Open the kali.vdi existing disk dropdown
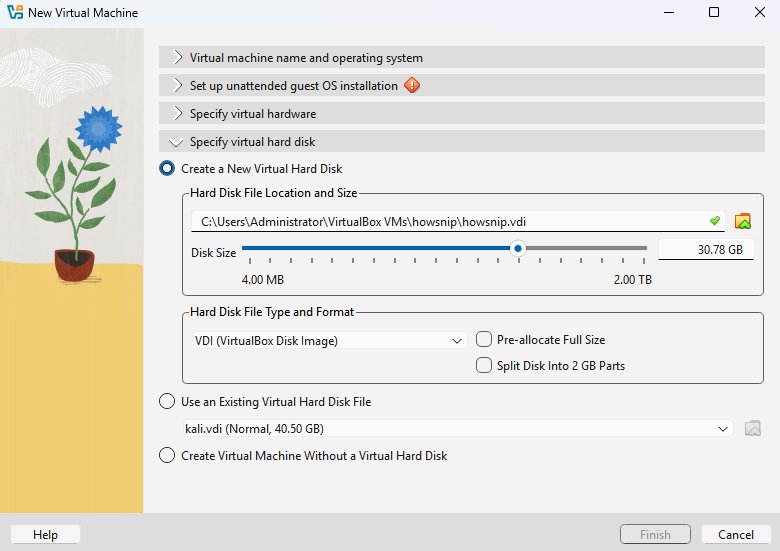780x551 pixels. [457, 429]
